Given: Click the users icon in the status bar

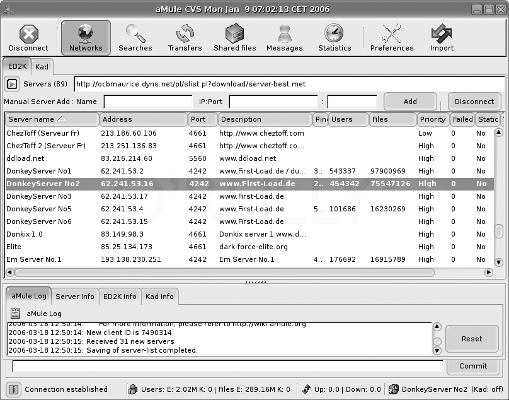Looking at the screenshot, I should [133, 389].
